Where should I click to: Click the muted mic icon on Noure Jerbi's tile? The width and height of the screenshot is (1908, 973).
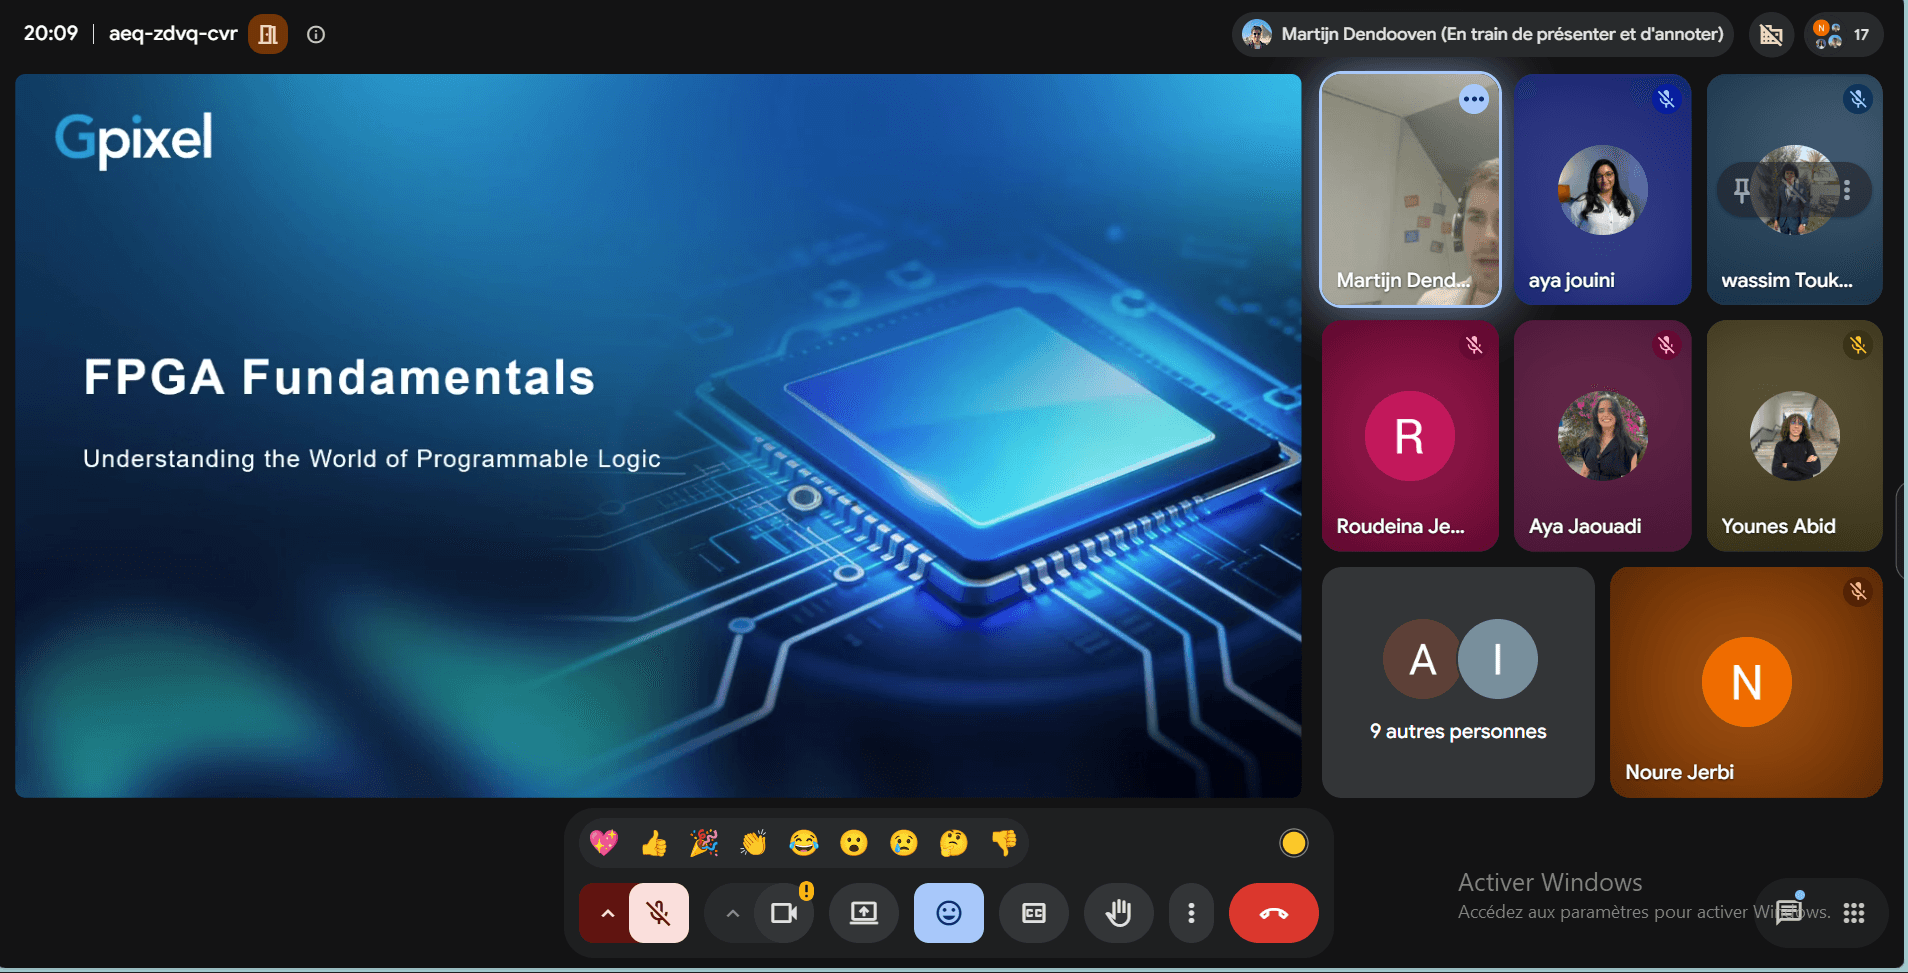click(1858, 591)
